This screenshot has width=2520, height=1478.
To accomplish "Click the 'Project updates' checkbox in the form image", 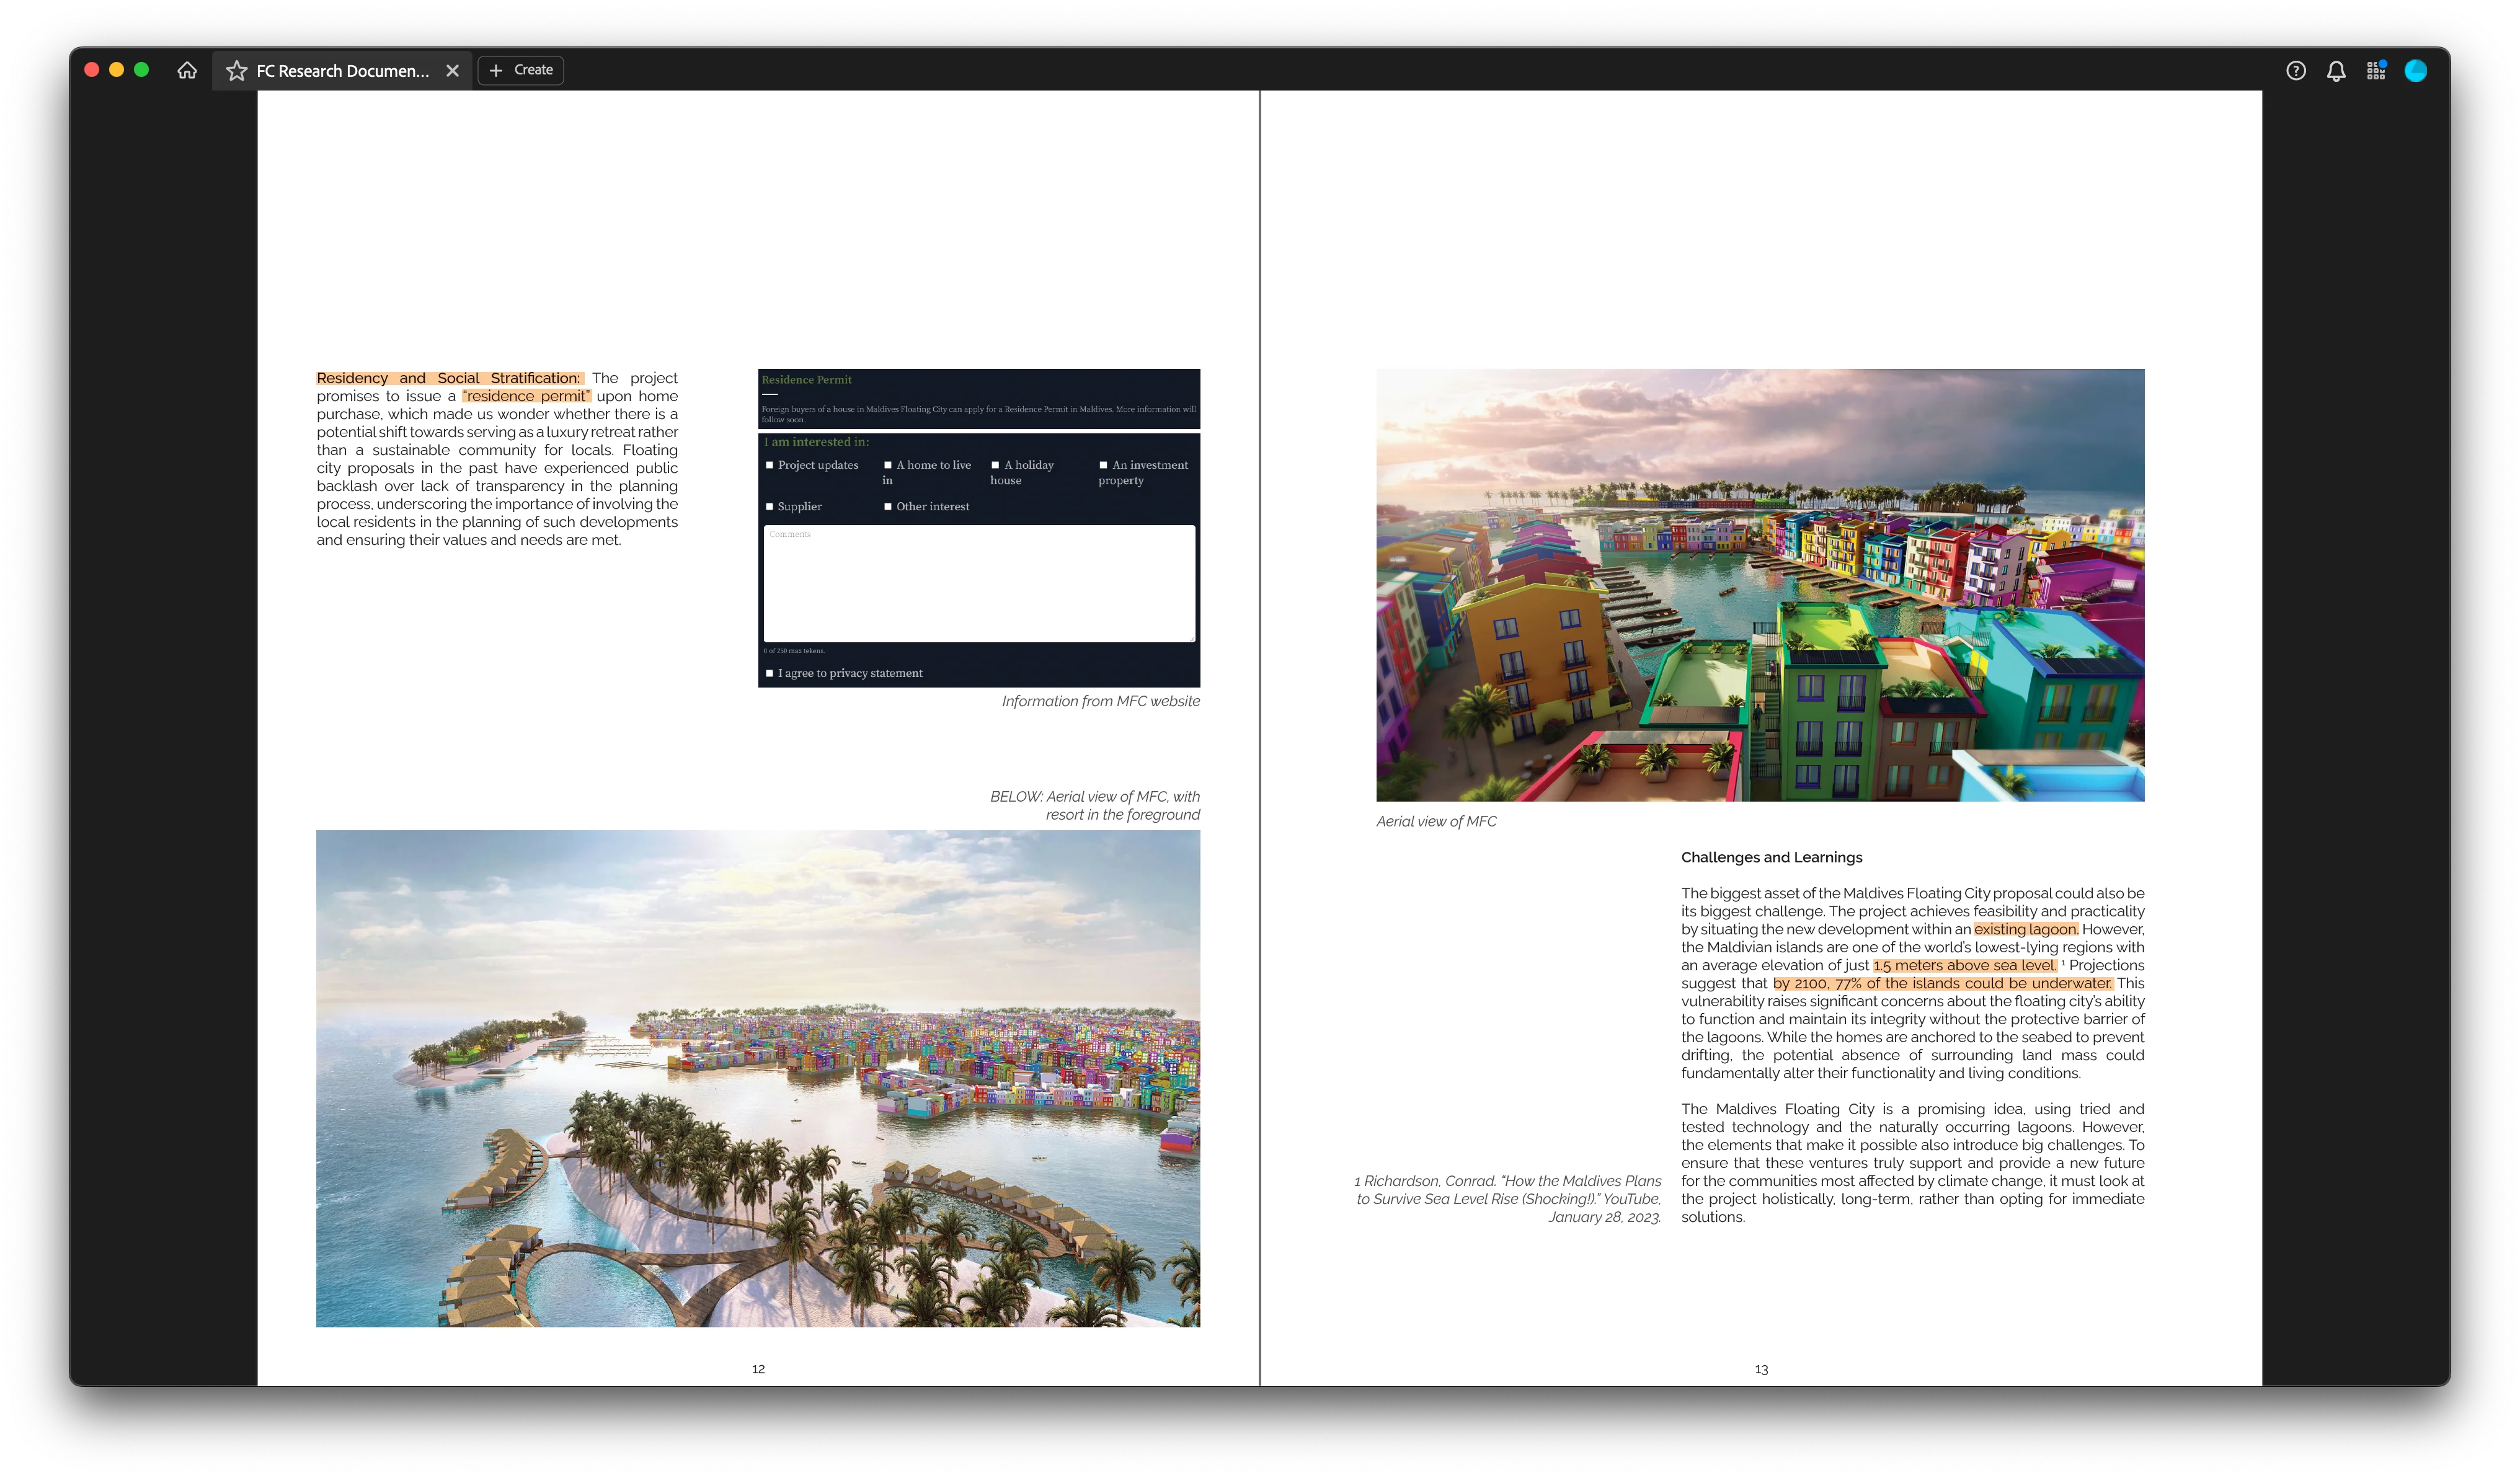I will [x=770, y=465].
